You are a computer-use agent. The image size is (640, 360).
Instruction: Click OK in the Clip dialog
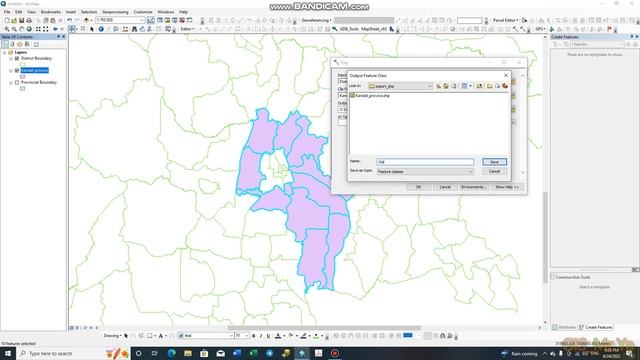pyautogui.click(x=418, y=187)
